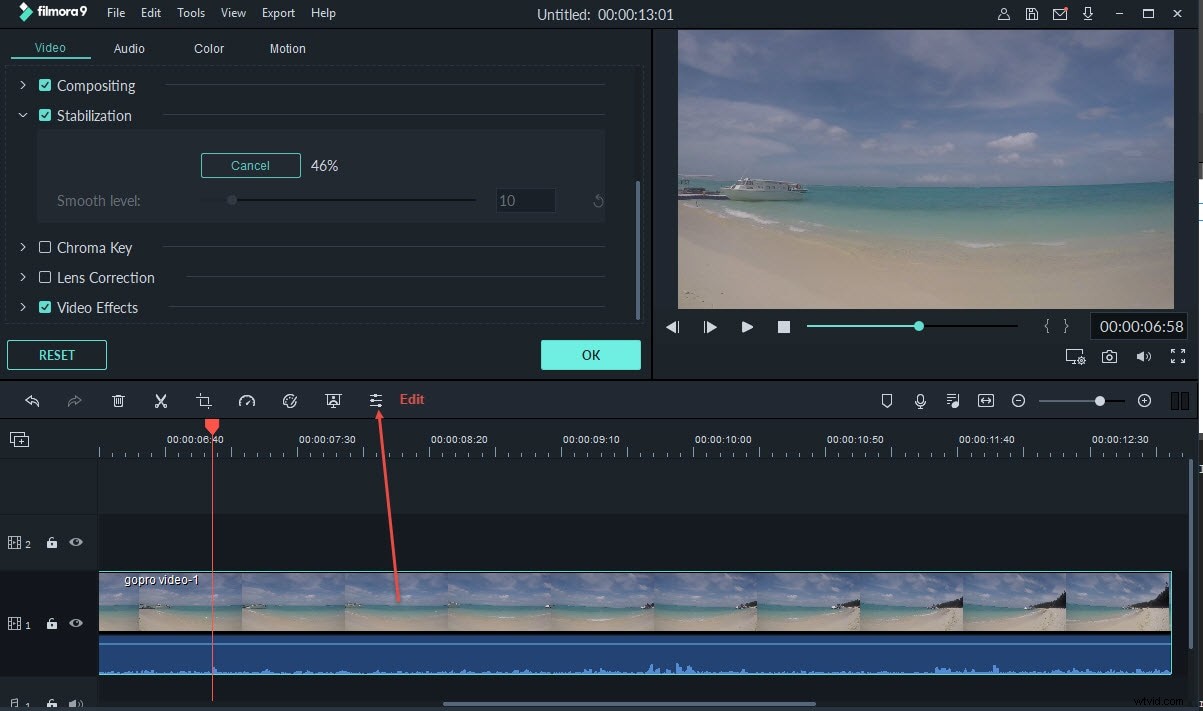Switch to the Color tab
This screenshot has height=711, width=1203.
pos(208,48)
